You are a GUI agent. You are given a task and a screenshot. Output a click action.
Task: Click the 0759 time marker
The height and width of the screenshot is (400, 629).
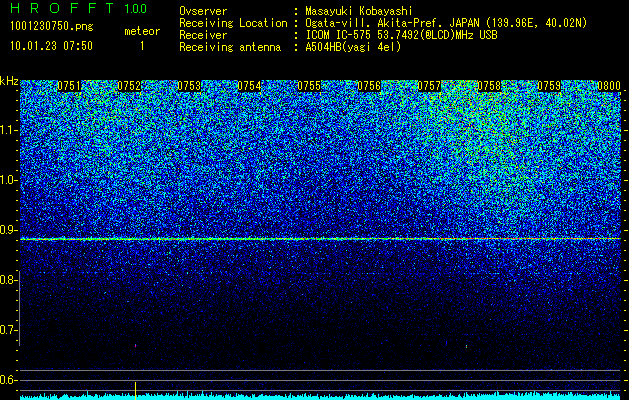click(549, 86)
